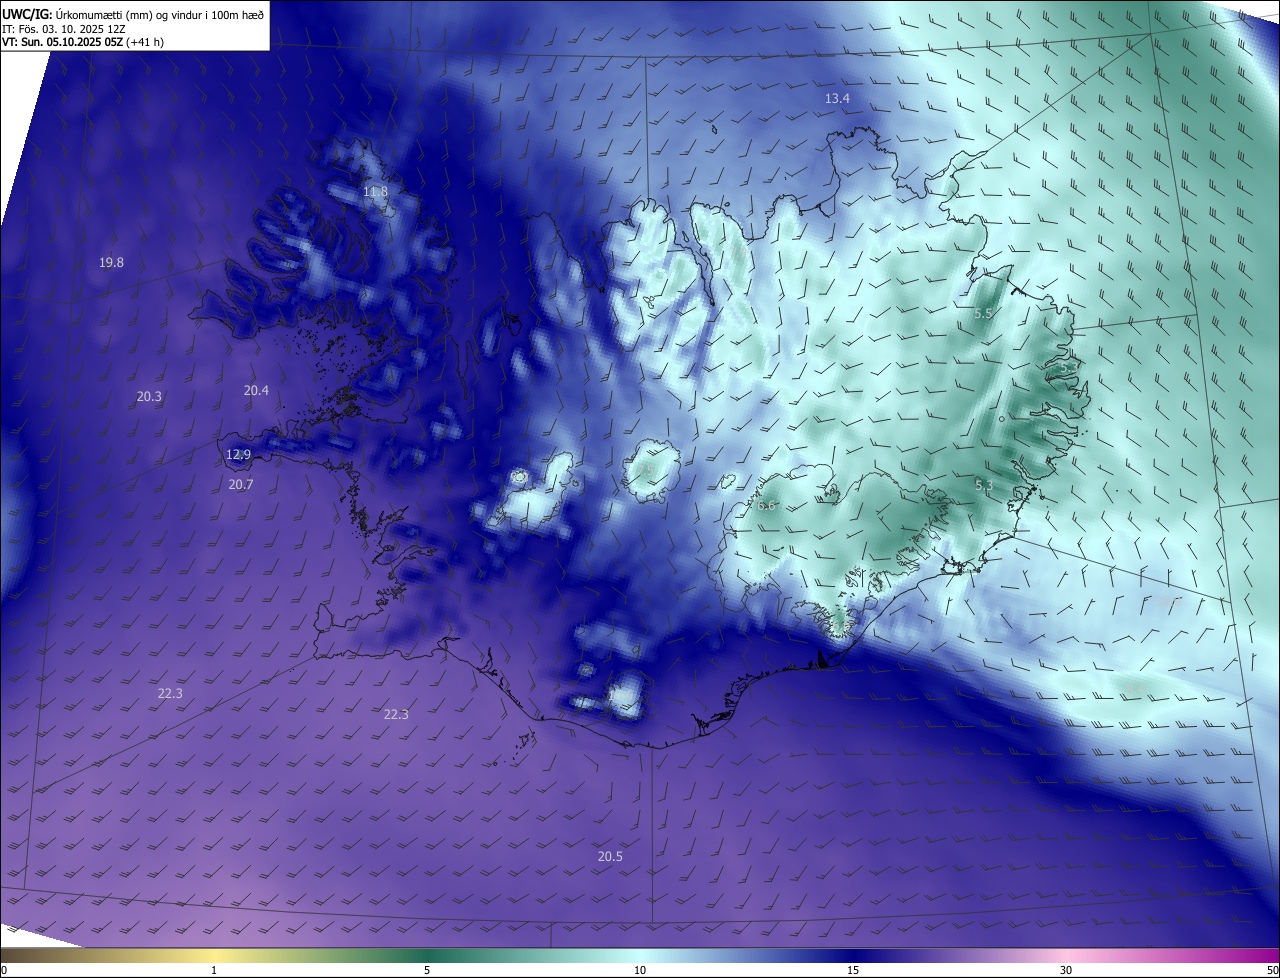Click the 'IT: Fös. 03. 10. 2025 12Z' line
Screen dimensions: 1280x978
point(62,29)
